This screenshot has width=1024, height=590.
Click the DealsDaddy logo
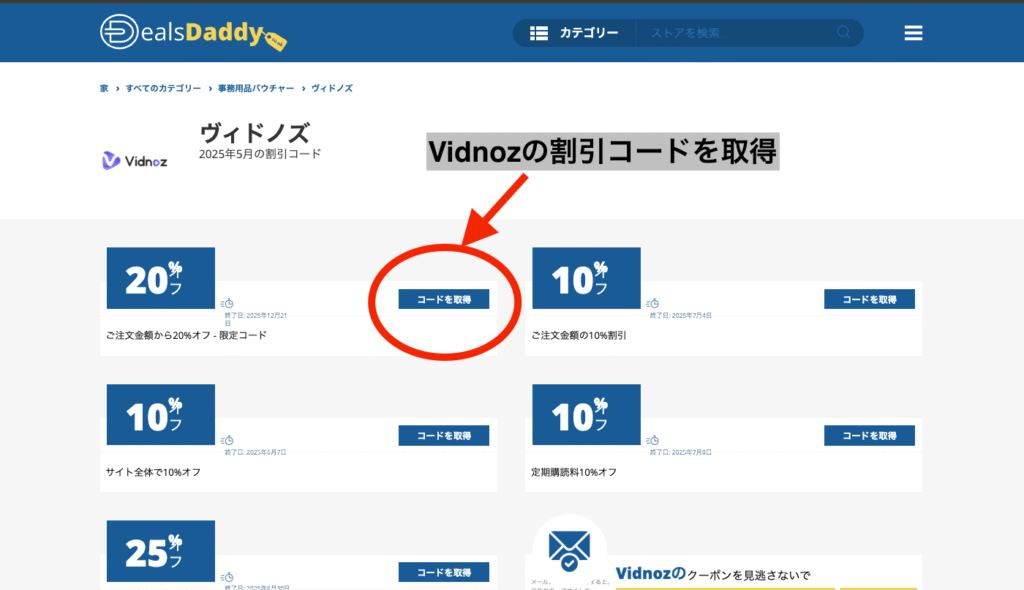(193, 32)
